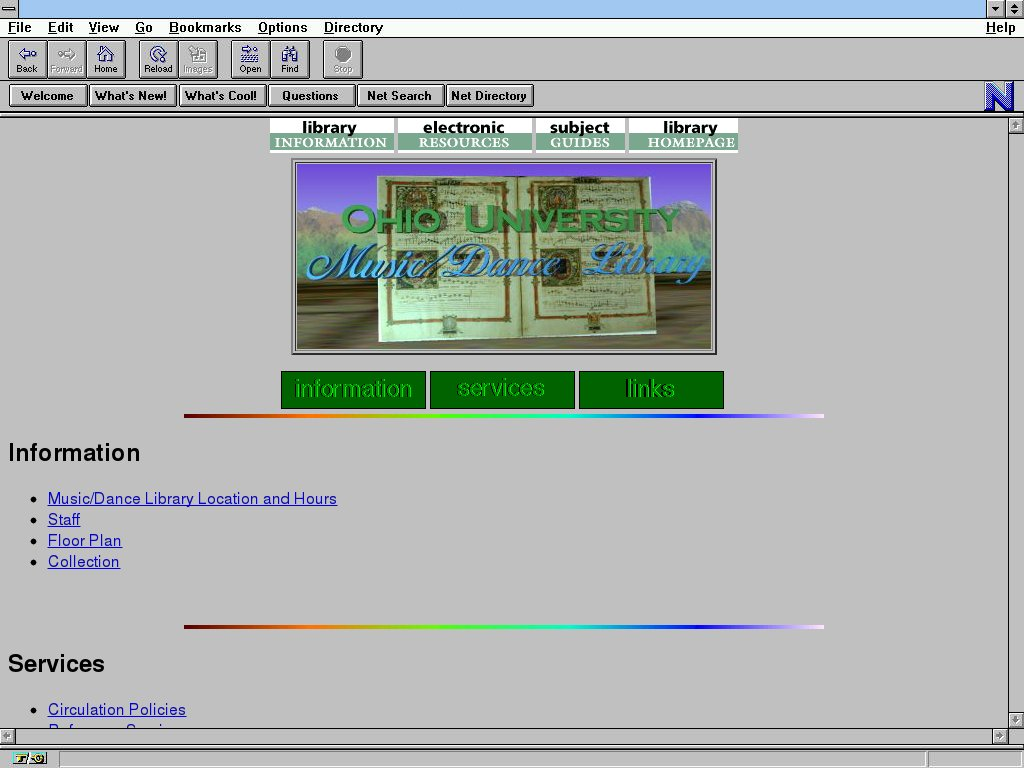Open the Options menu
The width and height of the screenshot is (1024, 768).
(x=282, y=27)
